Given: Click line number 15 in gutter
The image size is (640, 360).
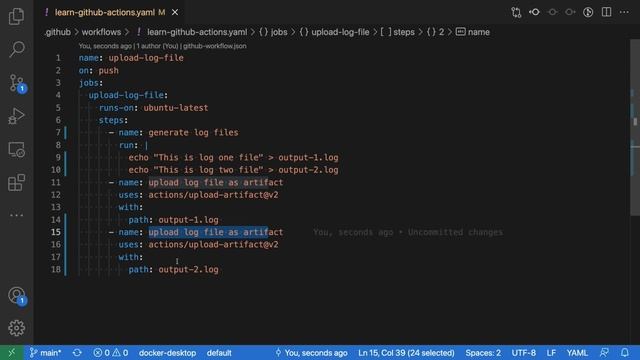Looking at the screenshot, I should click(x=56, y=232).
